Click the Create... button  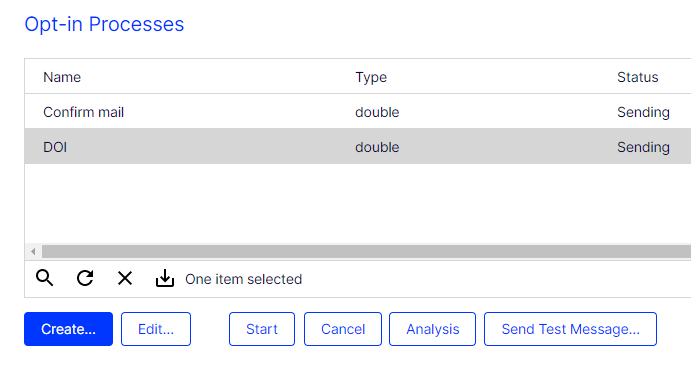click(68, 329)
